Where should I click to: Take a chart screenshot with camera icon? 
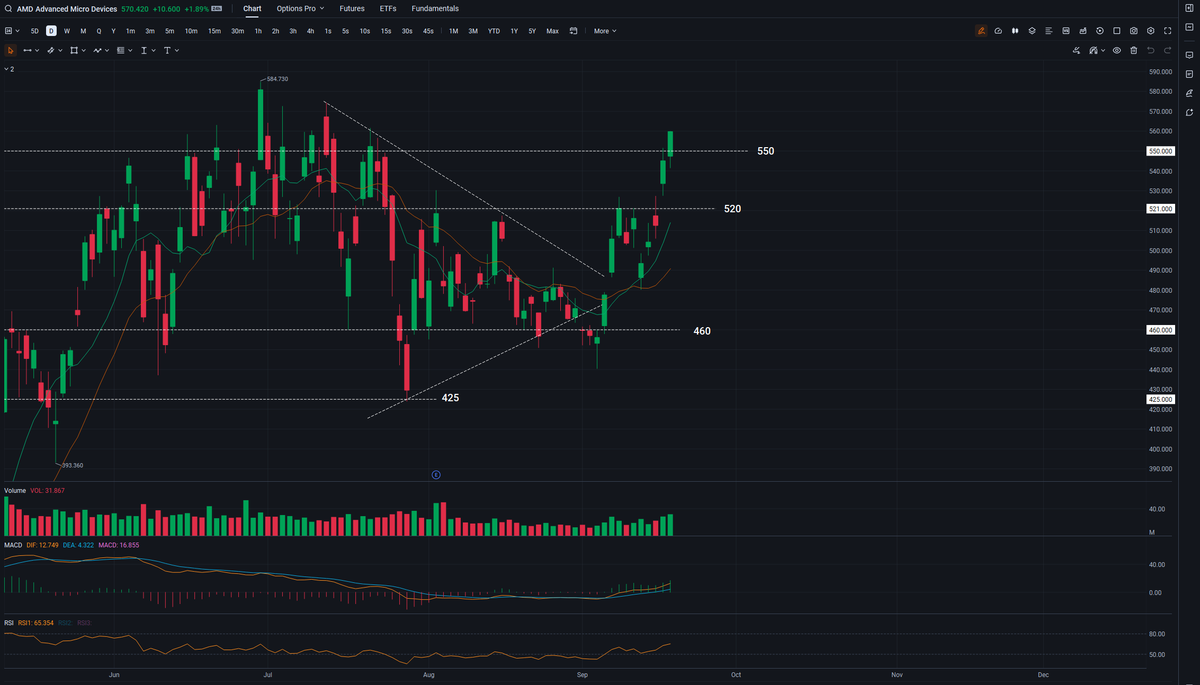1134,31
